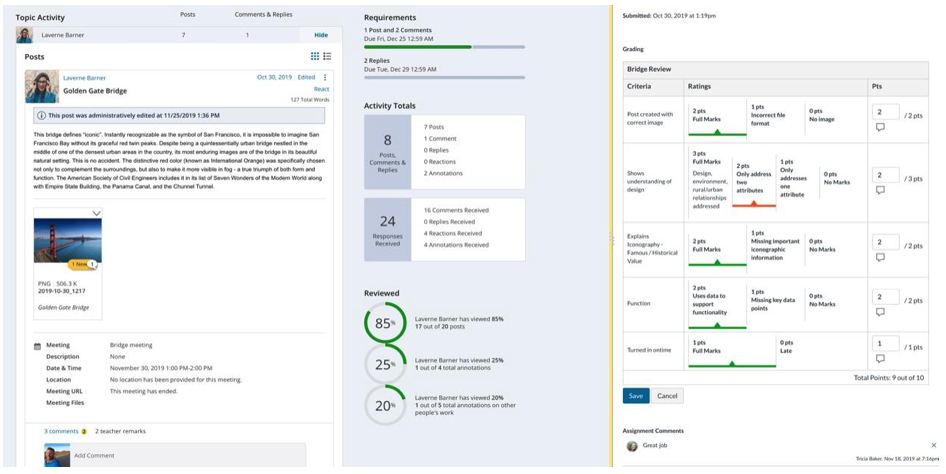Click the Posts column header

coord(188,14)
